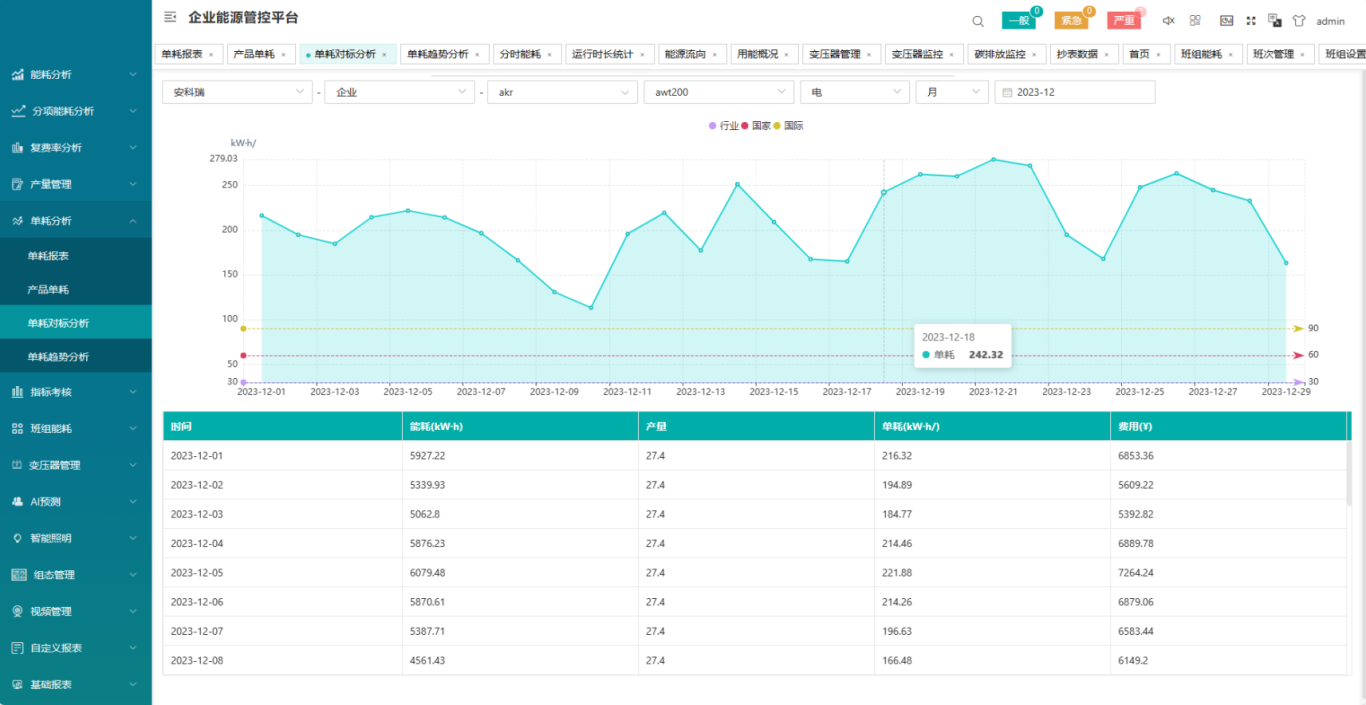1366x705 pixels.
Task: Switch to the 变压器监控 tab
Action: 923,55
